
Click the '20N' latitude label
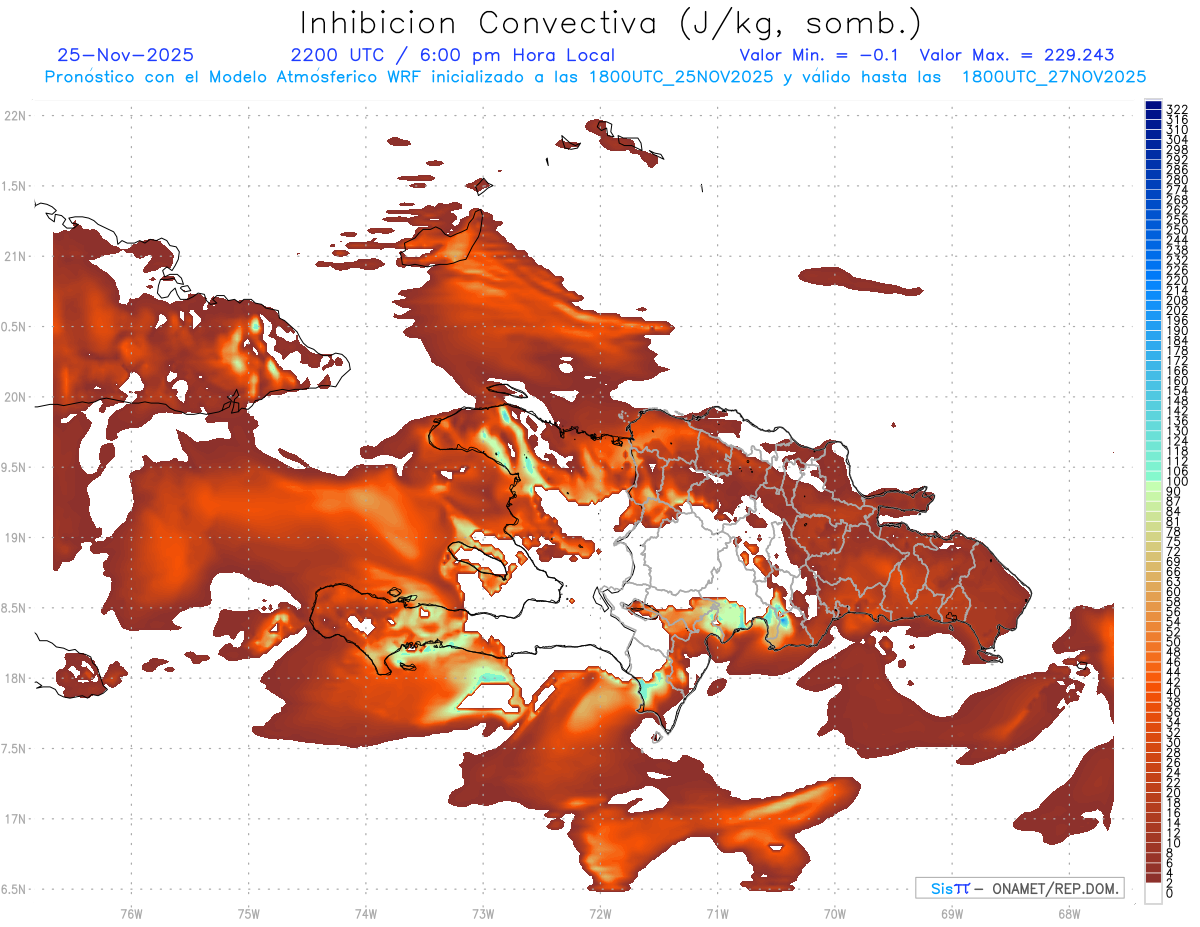click(15, 397)
